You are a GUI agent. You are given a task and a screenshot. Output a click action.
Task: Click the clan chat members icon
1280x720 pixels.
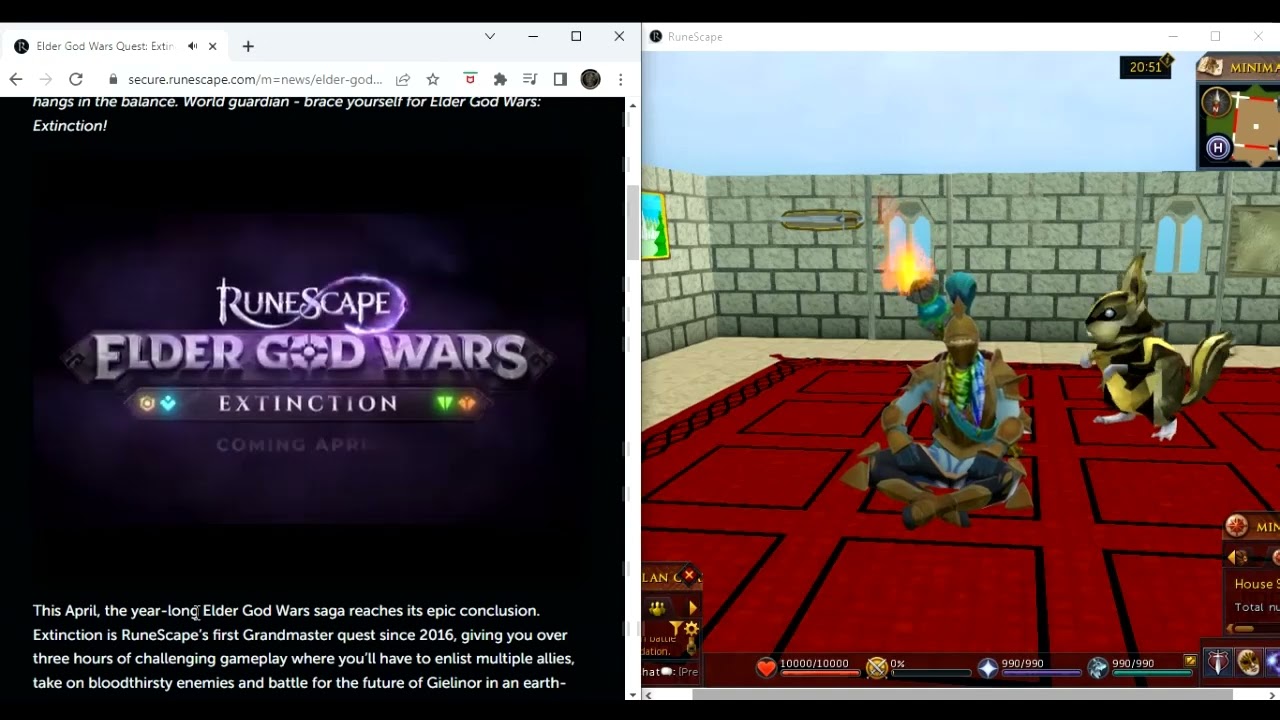[657, 608]
